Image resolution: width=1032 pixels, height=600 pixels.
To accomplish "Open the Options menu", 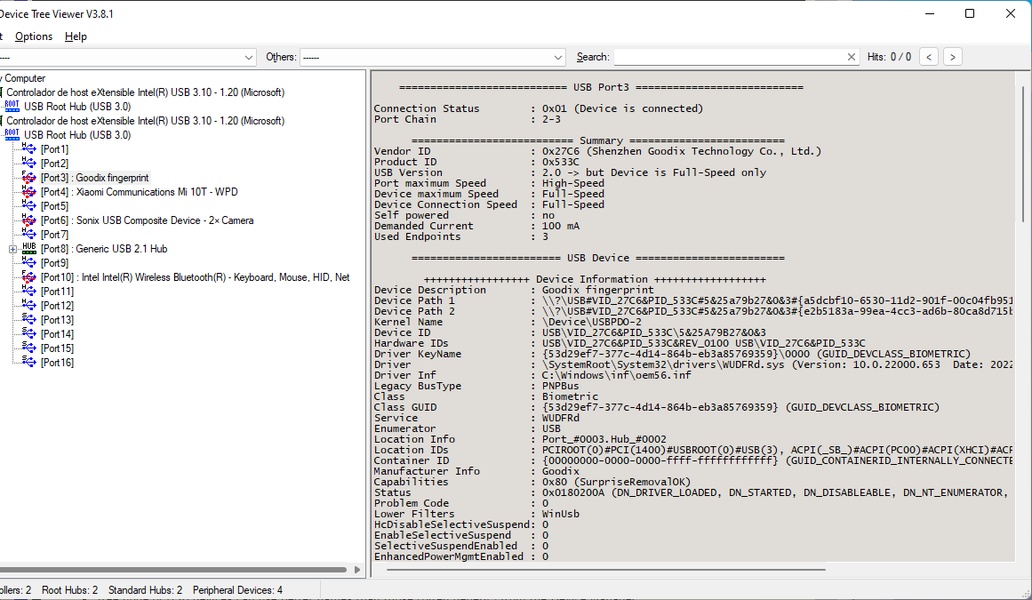I will (x=34, y=36).
